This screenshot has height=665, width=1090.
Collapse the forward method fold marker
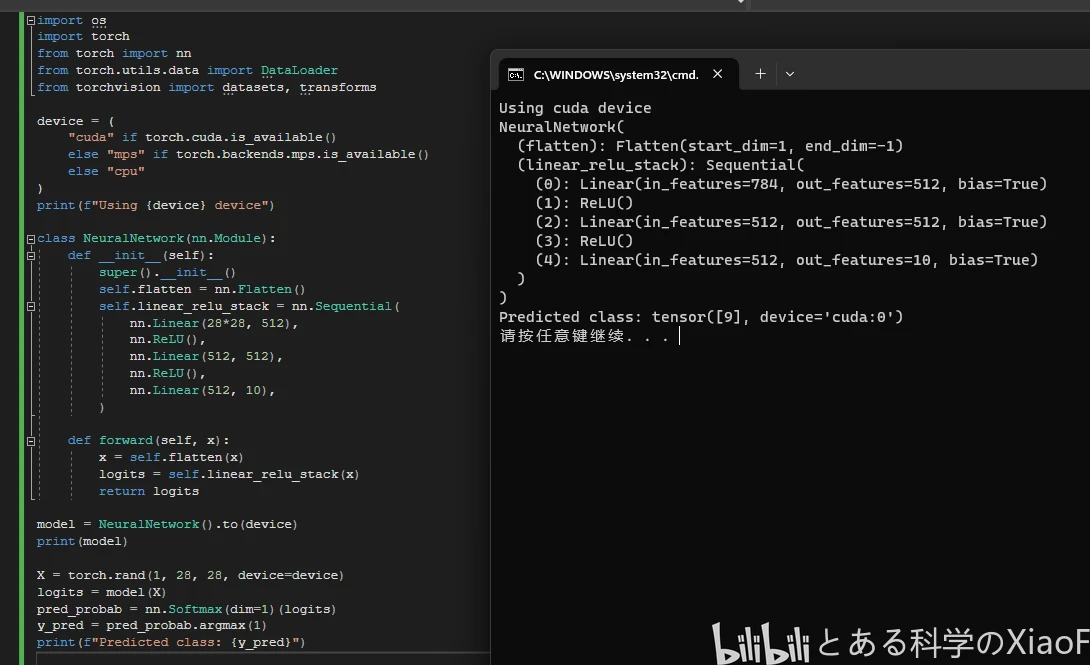[x=31, y=441]
